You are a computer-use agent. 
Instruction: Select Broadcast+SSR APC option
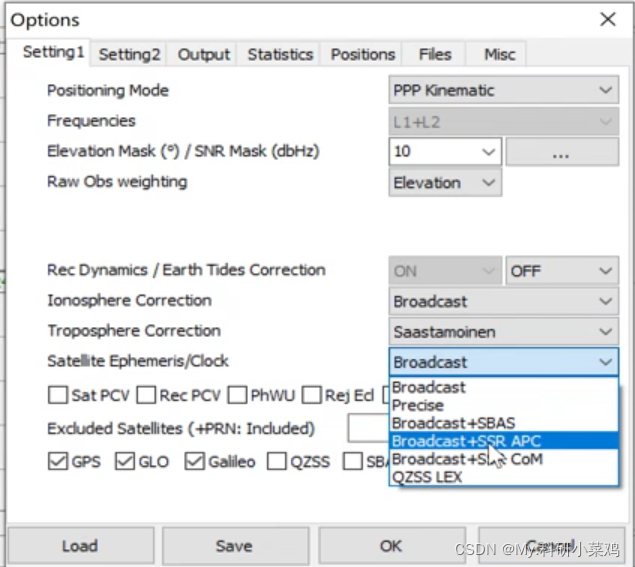tap(503, 441)
